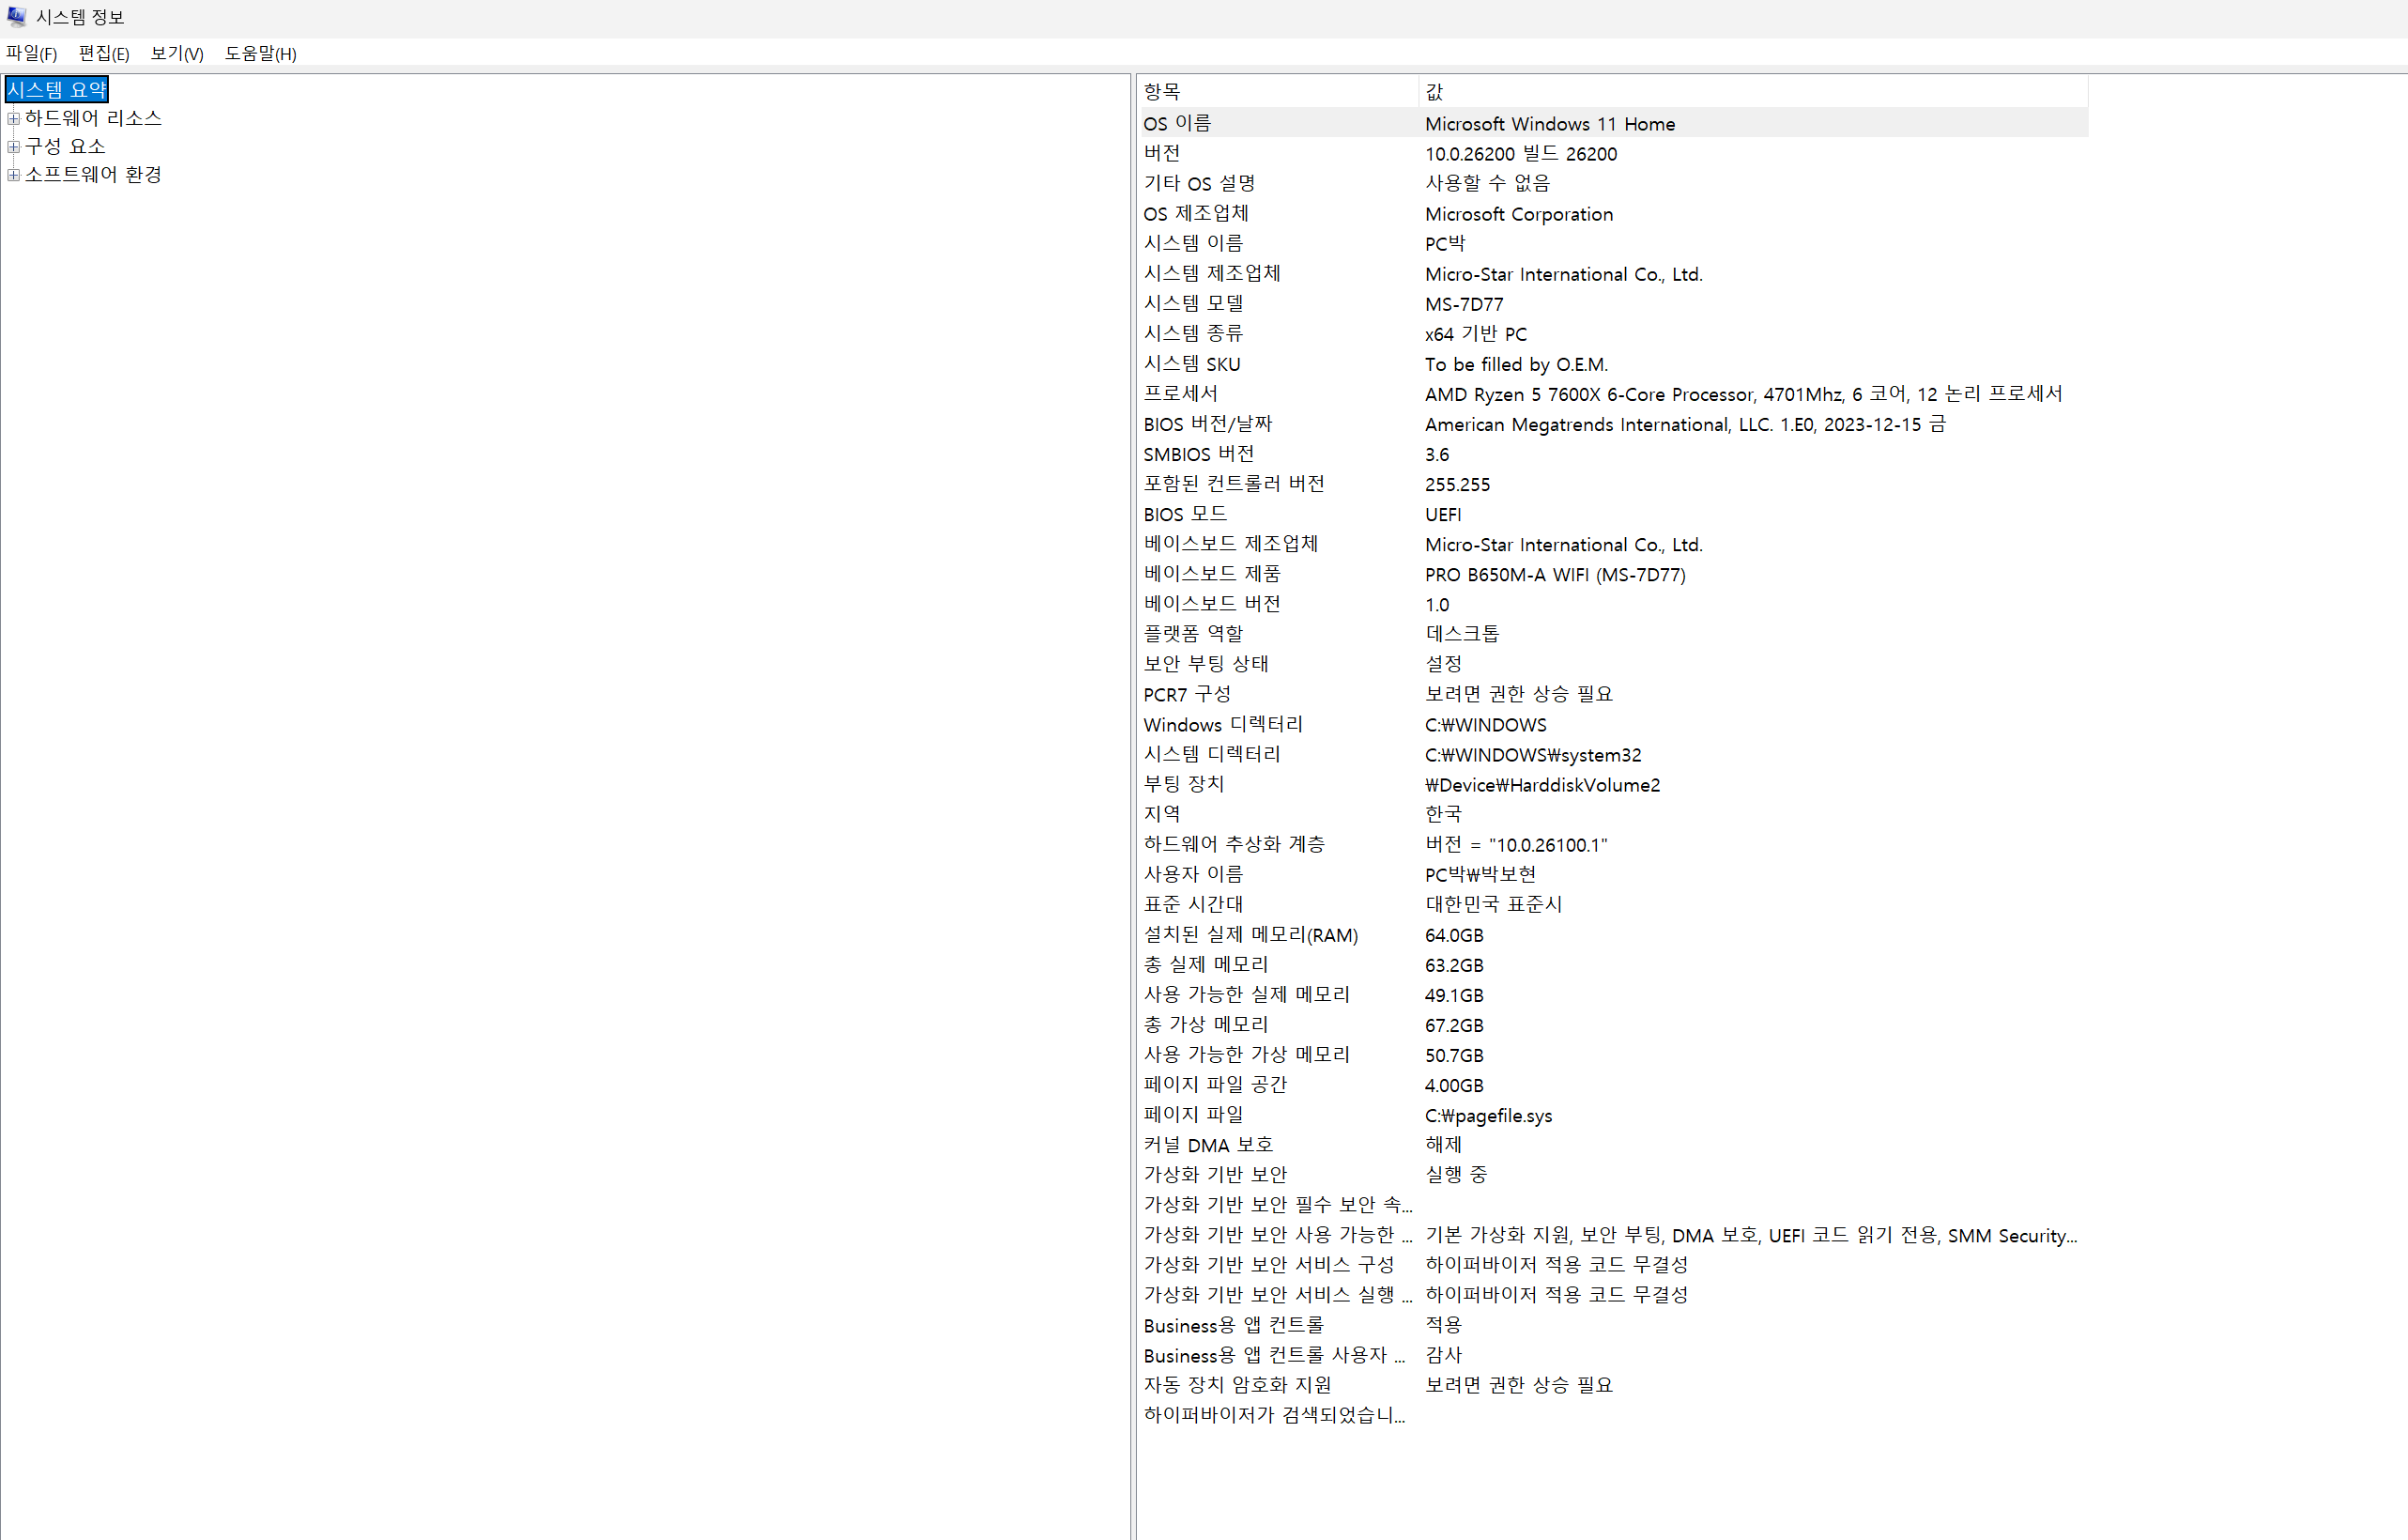
Task: Select the OS 이름 row
Action: pyautogui.click(x=1613, y=123)
